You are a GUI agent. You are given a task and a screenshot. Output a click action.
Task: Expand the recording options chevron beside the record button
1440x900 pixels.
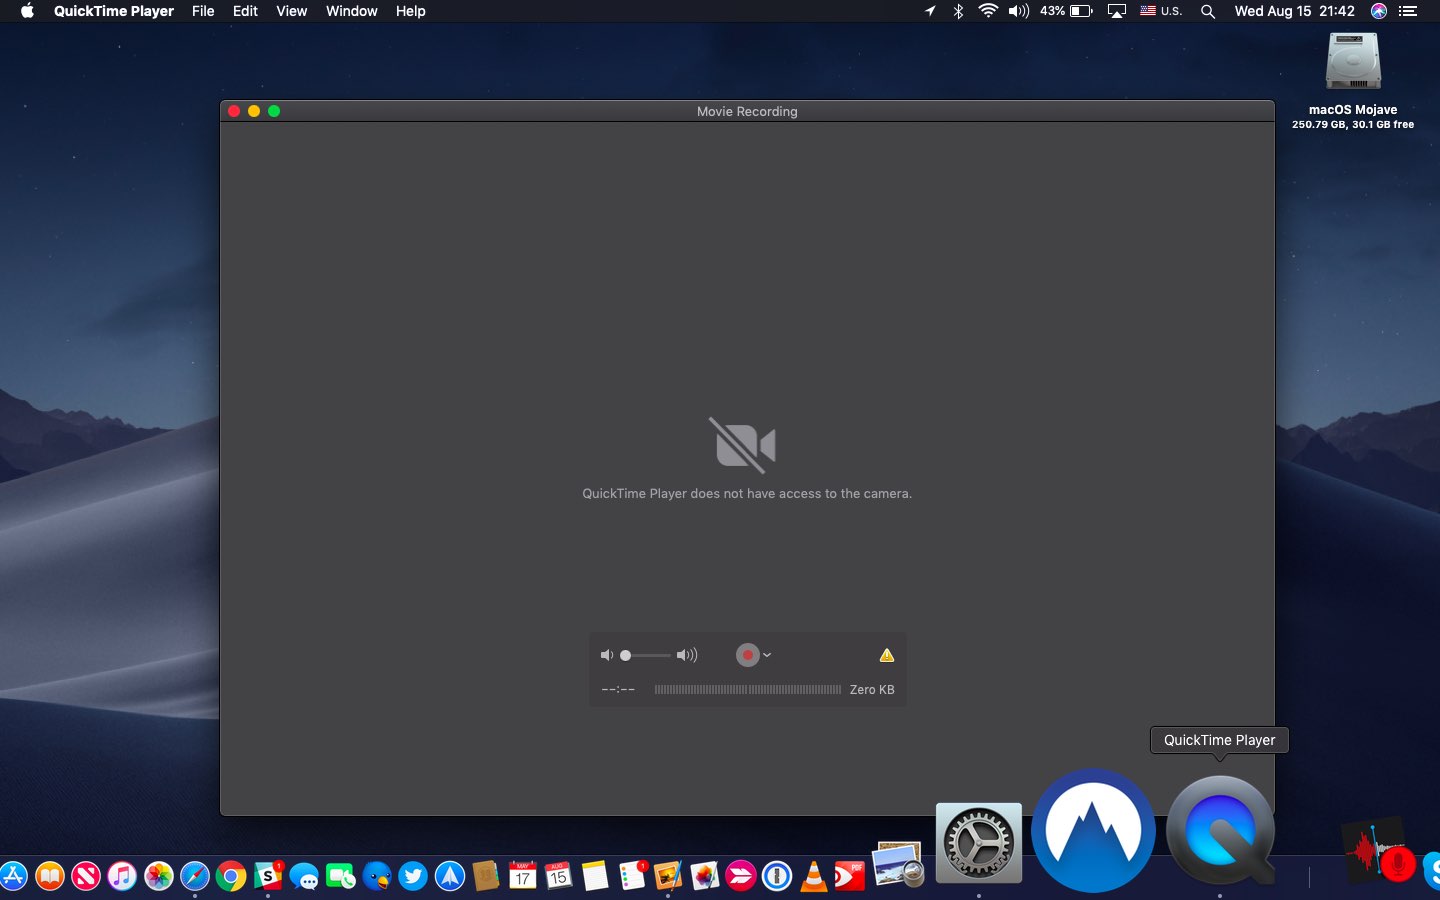pyautogui.click(x=766, y=655)
